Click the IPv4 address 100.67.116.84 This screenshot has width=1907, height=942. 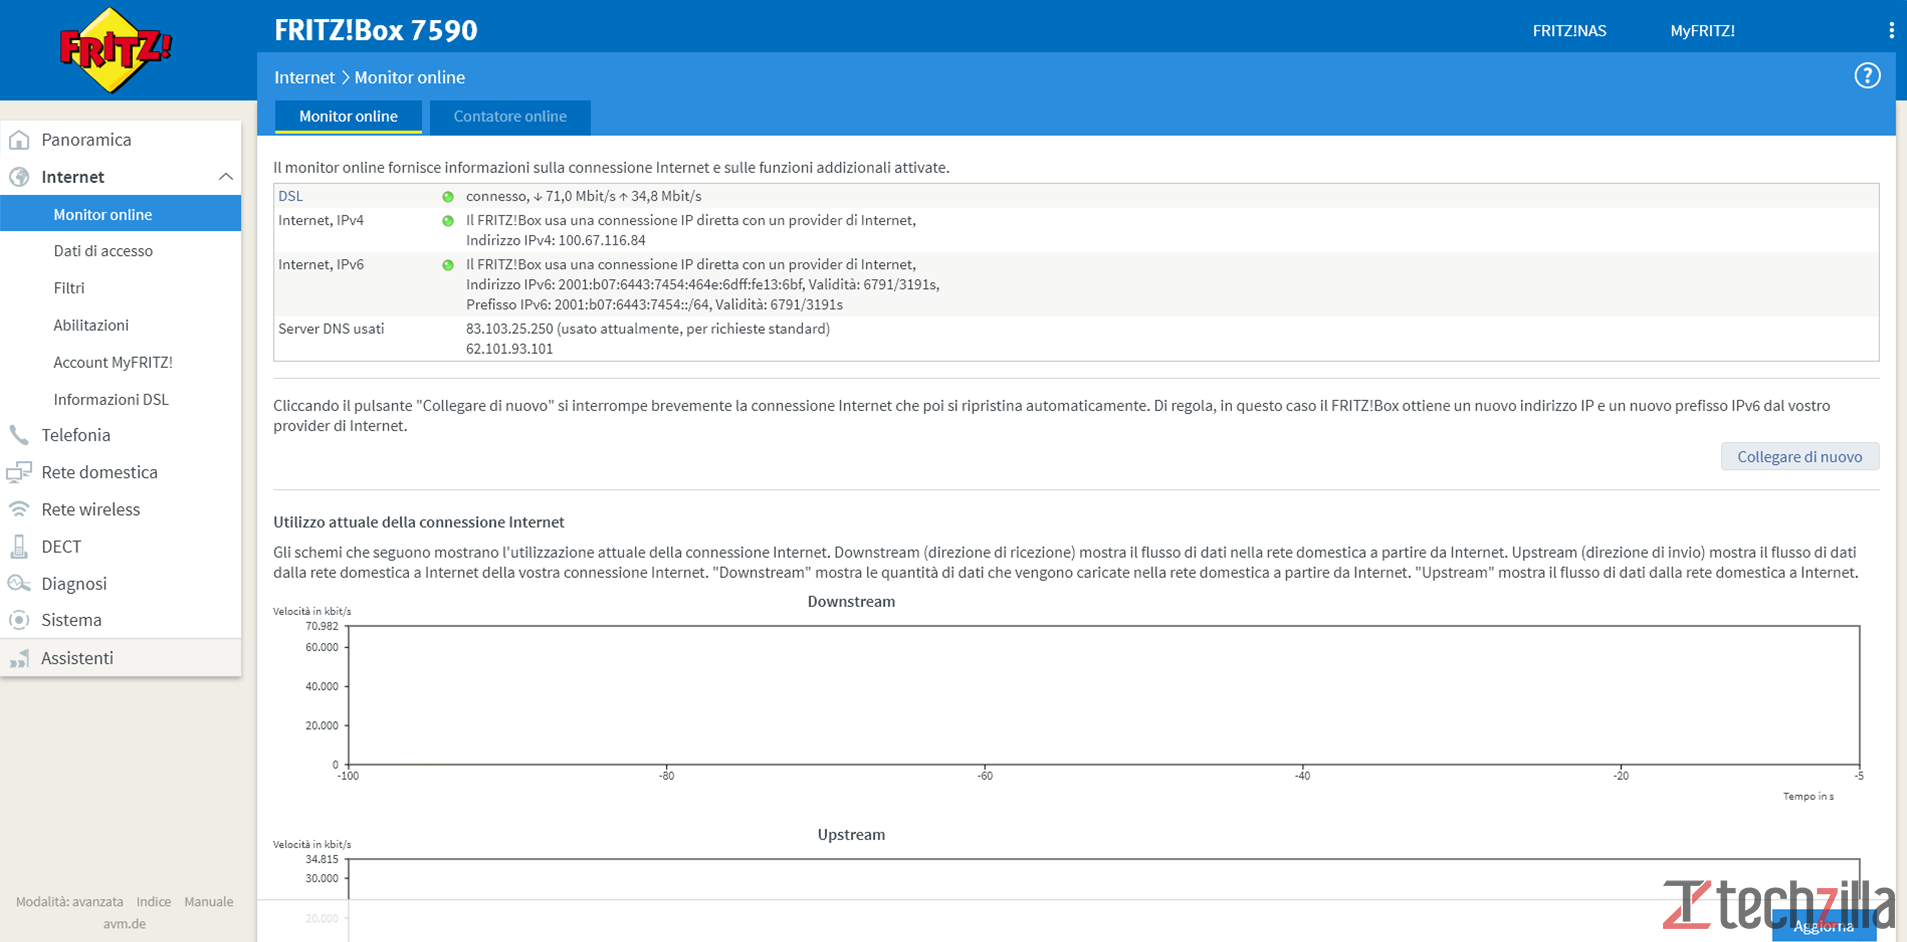[x=601, y=241]
